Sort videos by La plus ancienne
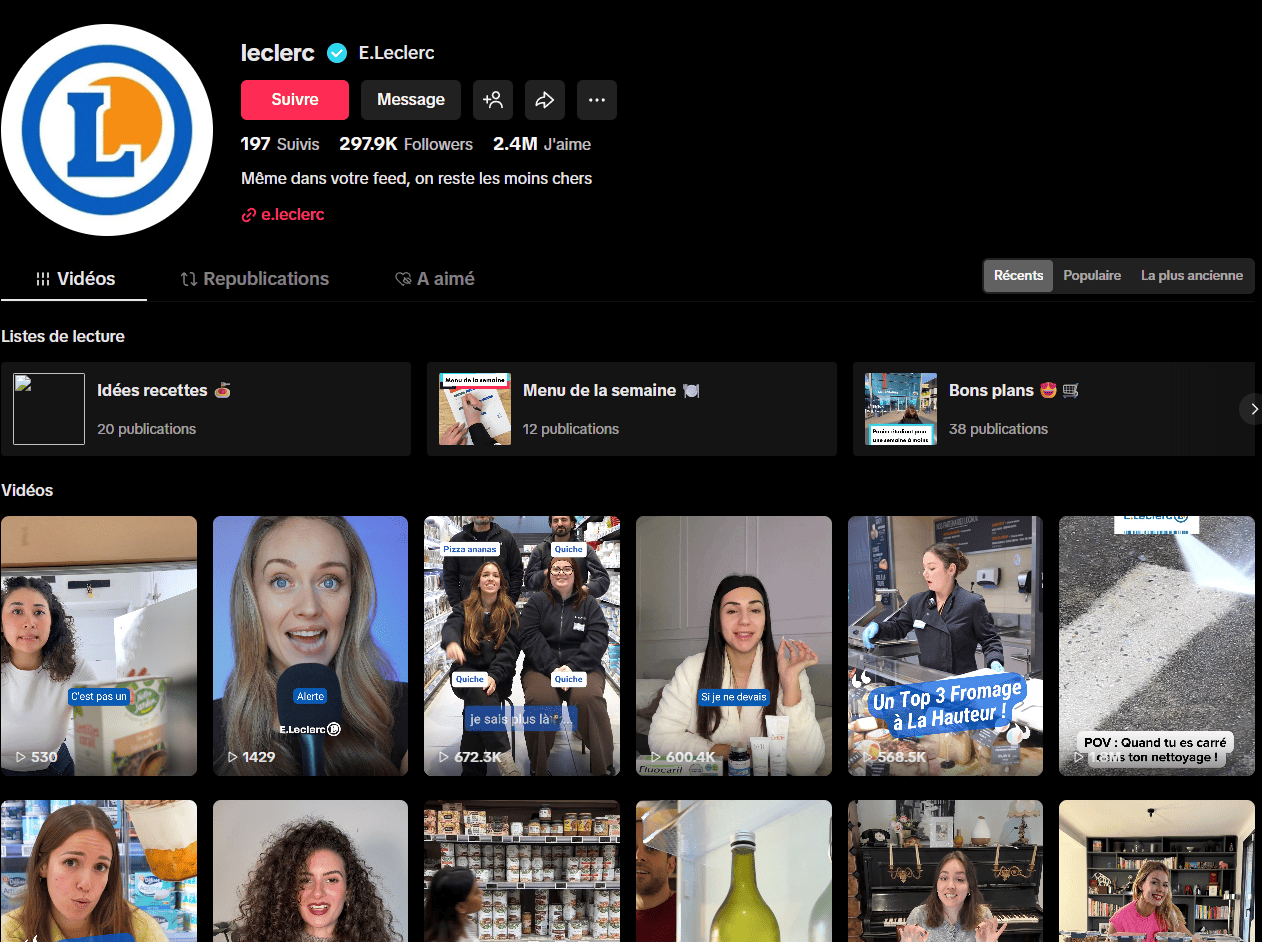 (x=1192, y=276)
